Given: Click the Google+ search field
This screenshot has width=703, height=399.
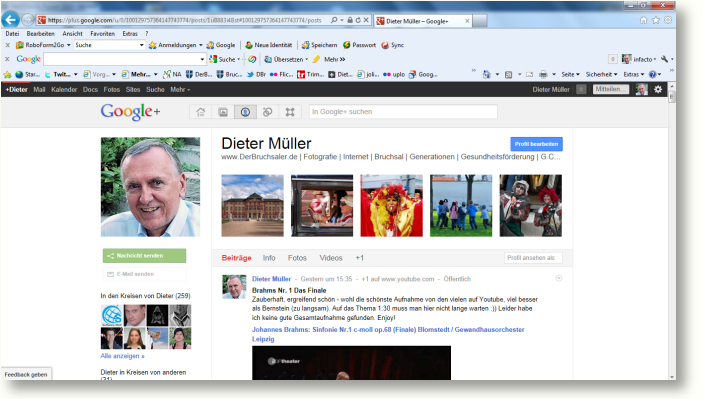Looking at the screenshot, I should 403,112.
